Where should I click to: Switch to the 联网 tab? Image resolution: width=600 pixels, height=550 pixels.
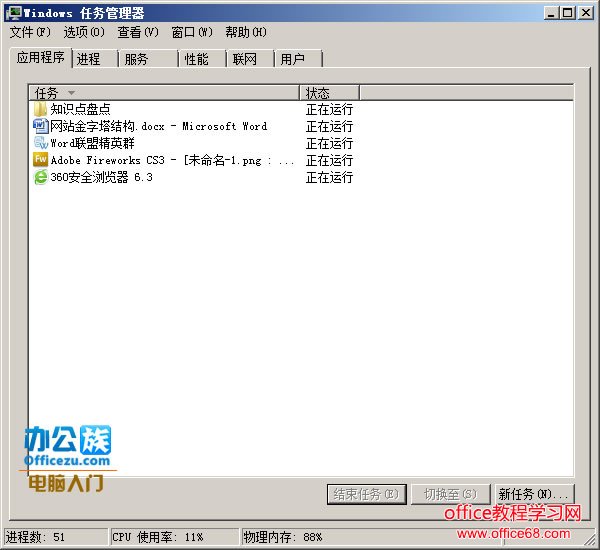251,59
